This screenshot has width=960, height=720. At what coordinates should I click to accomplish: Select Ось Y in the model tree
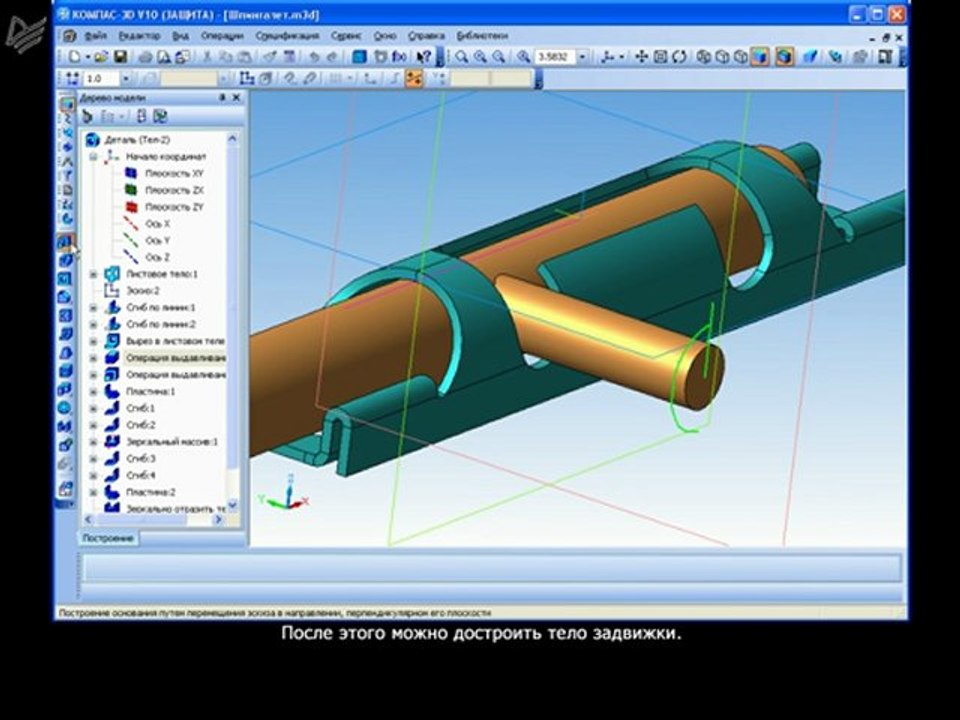point(157,241)
